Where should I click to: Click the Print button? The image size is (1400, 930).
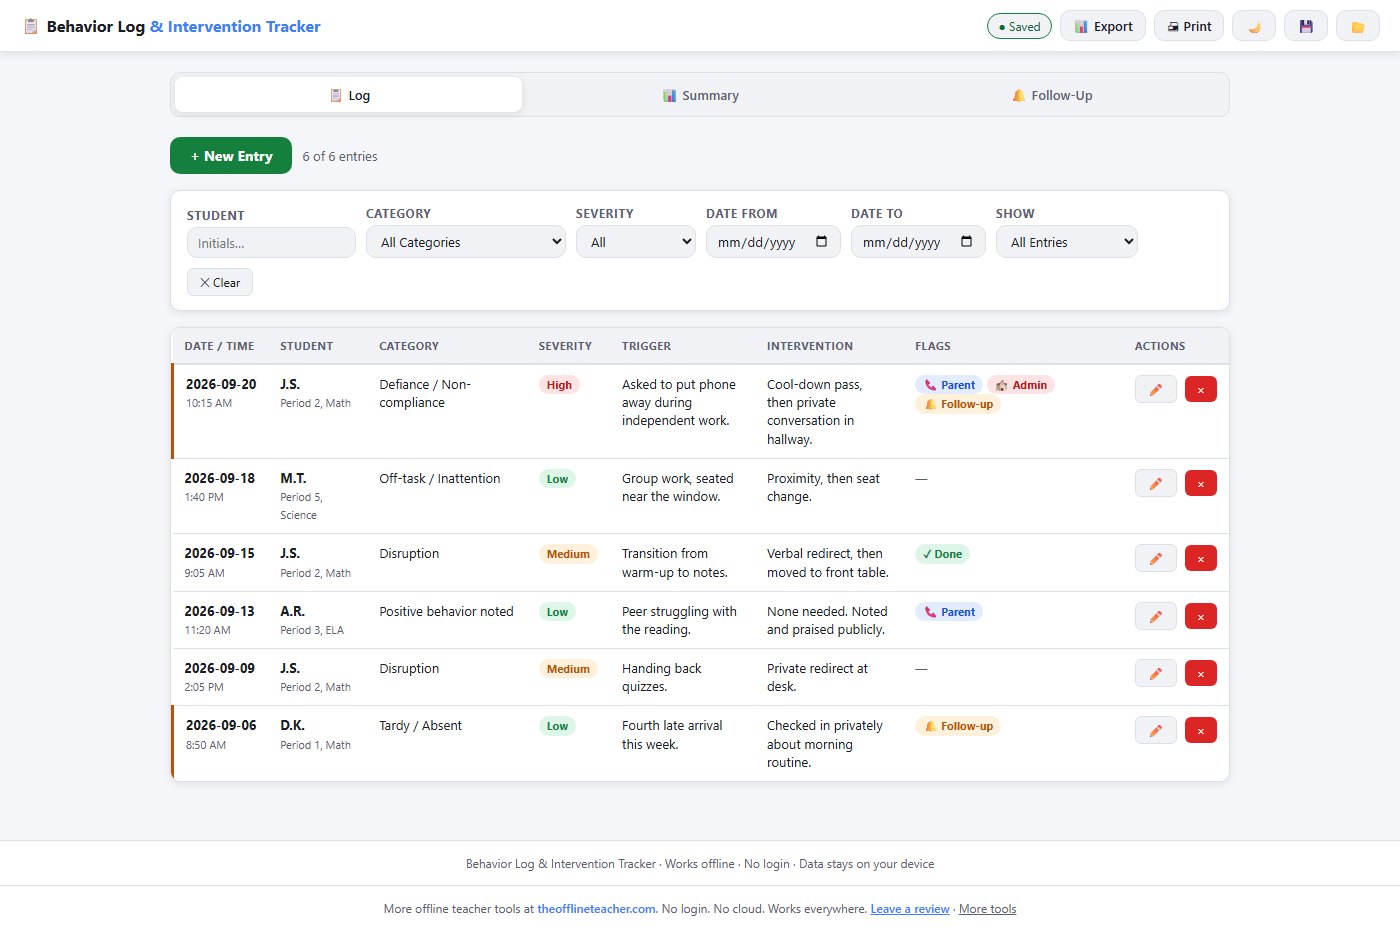[x=1189, y=26]
